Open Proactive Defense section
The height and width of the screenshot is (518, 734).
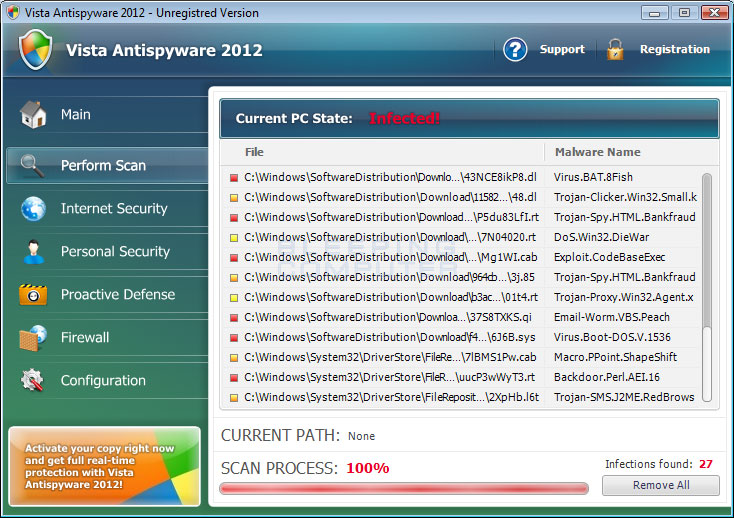pos(108,295)
